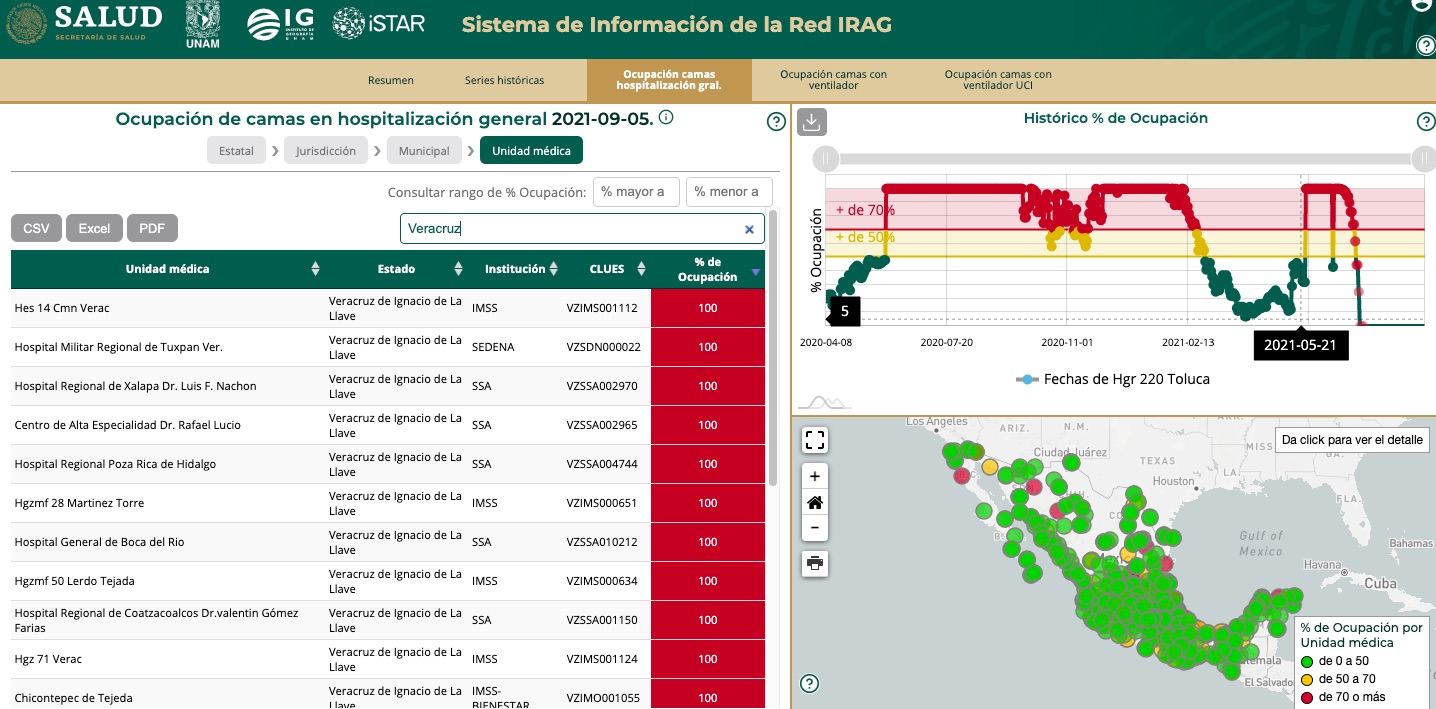Click the user profile icon at top right
Image resolution: width=1436 pixels, height=709 pixels.
[1424, 5]
